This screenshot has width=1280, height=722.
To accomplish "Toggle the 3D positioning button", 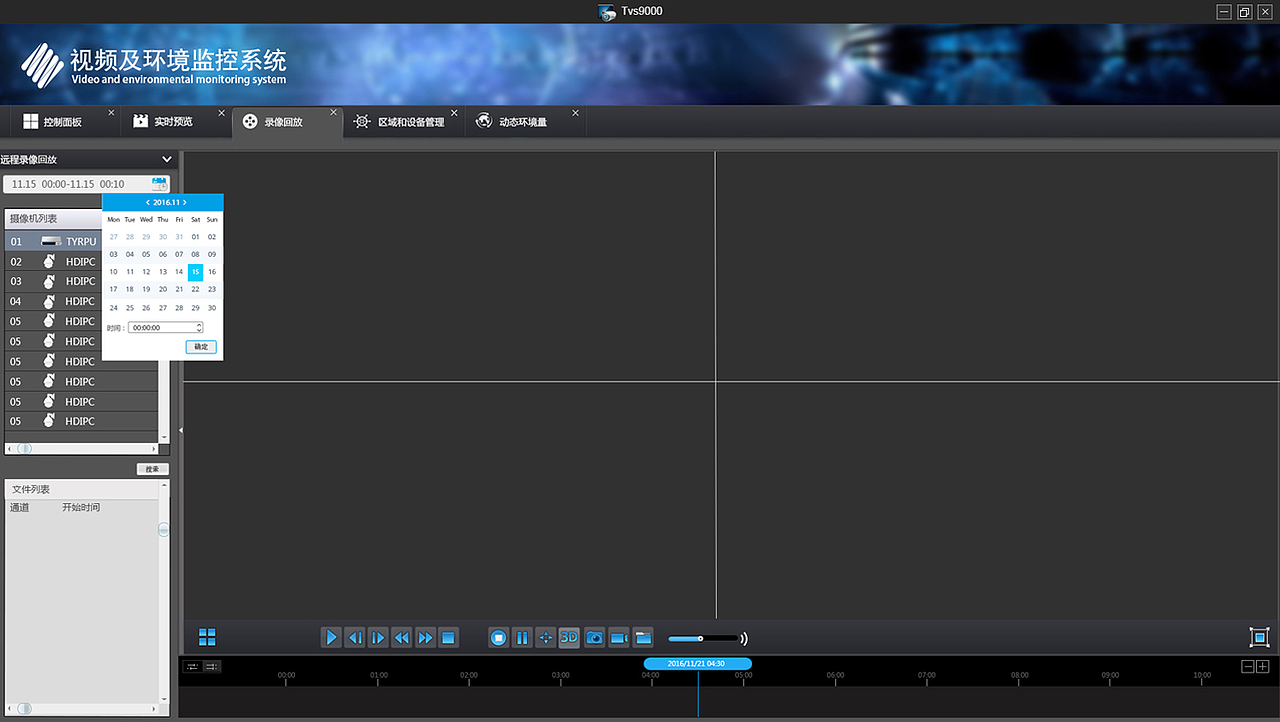I will coord(569,637).
